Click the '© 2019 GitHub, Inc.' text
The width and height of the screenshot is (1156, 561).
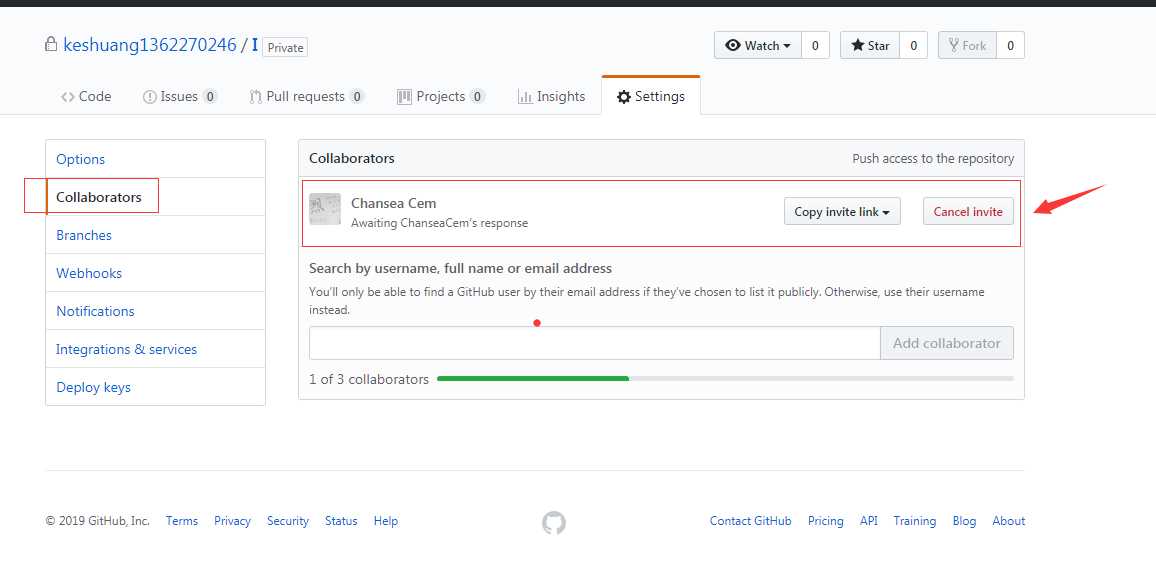click(97, 521)
